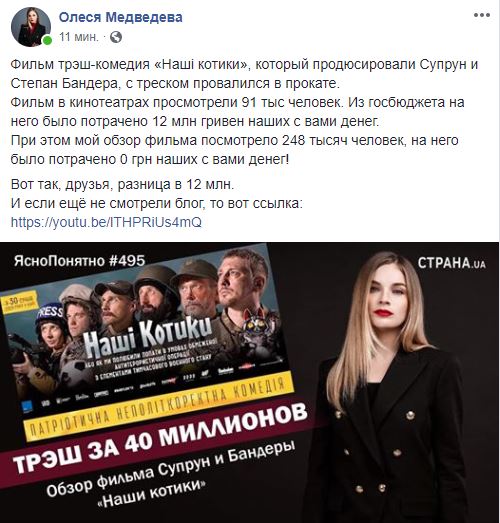Open the author name Олеся Медведева link
Image resolution: width=500 pixels, height=523 pixels.
click(x=121, y=17)
